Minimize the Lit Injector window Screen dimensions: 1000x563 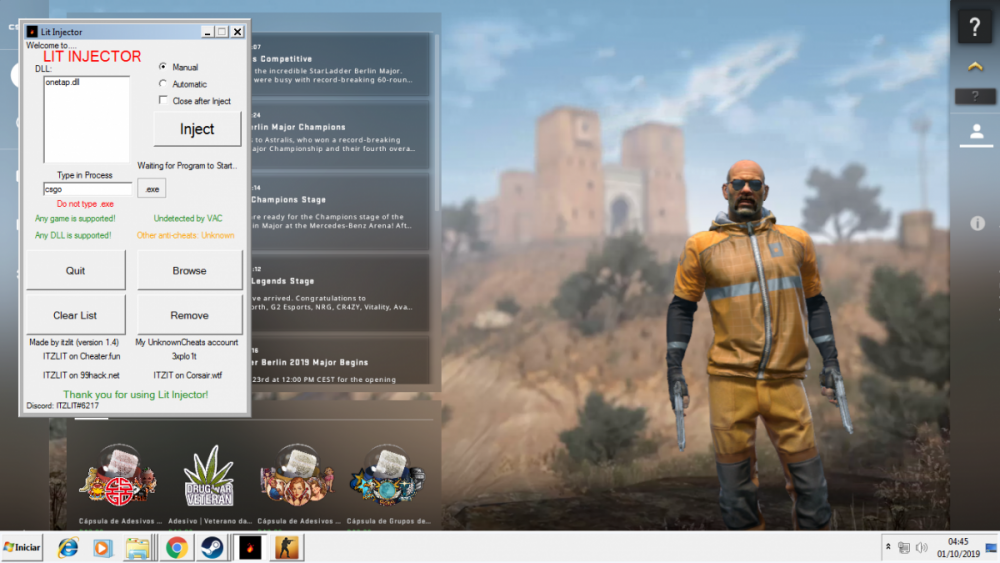click(x=207, y=31)
